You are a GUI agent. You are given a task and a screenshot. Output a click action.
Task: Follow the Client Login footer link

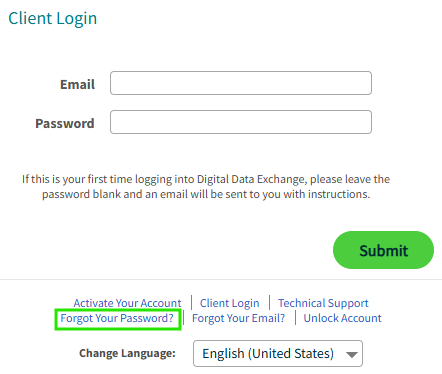229,303
